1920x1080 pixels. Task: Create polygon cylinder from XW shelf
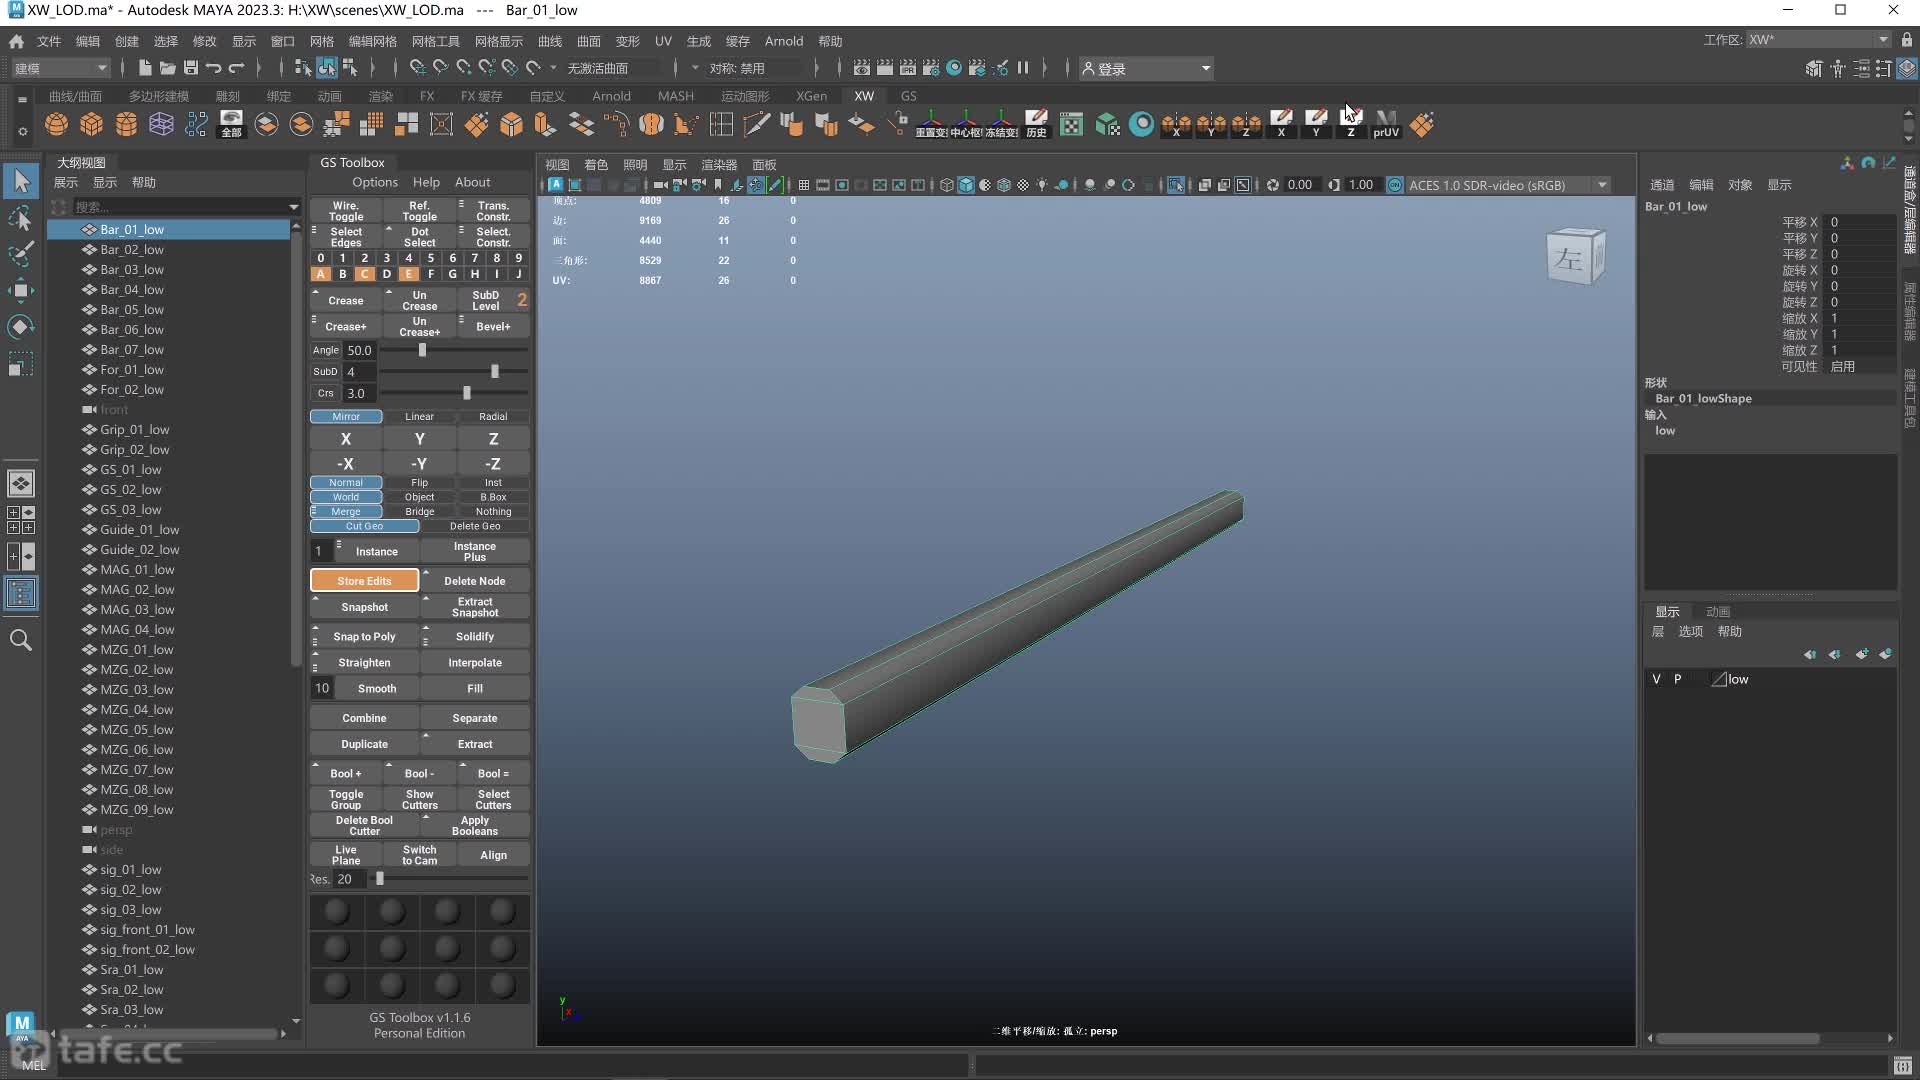pyautogui.click(x=127, y=124)
